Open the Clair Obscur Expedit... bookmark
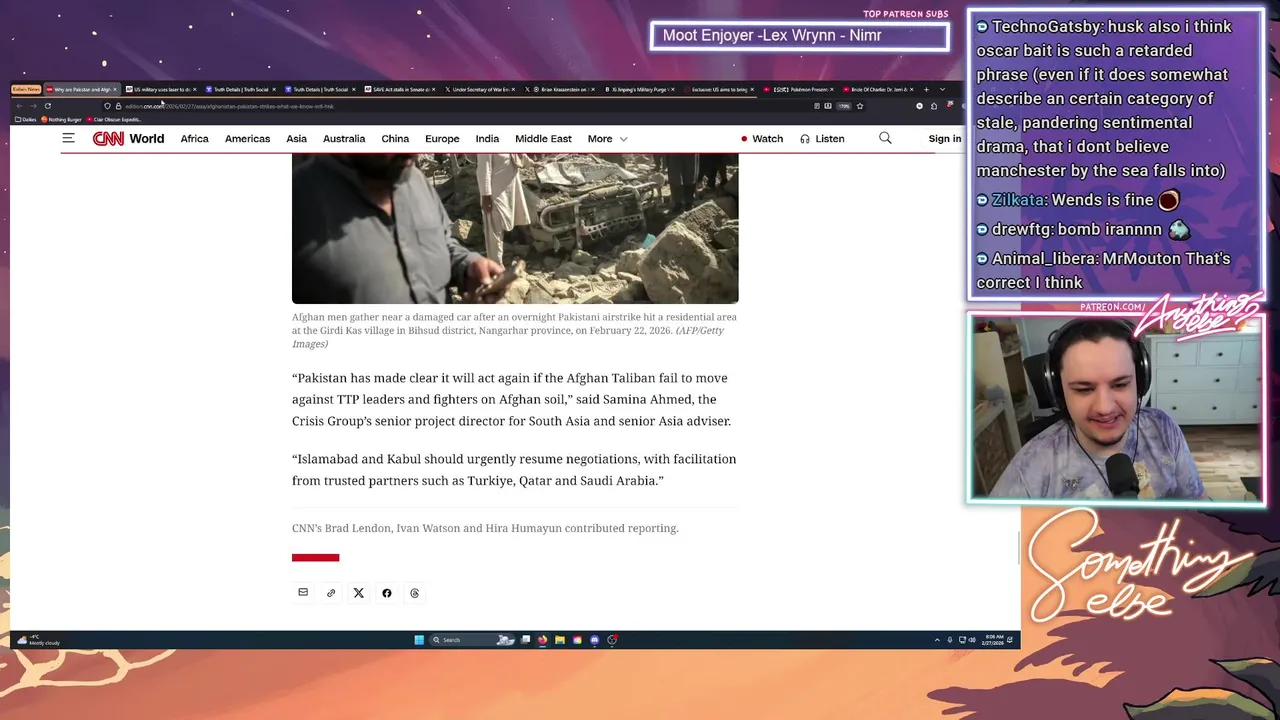The width and height of the screenshot is (1280, 720). pos(114,119)
